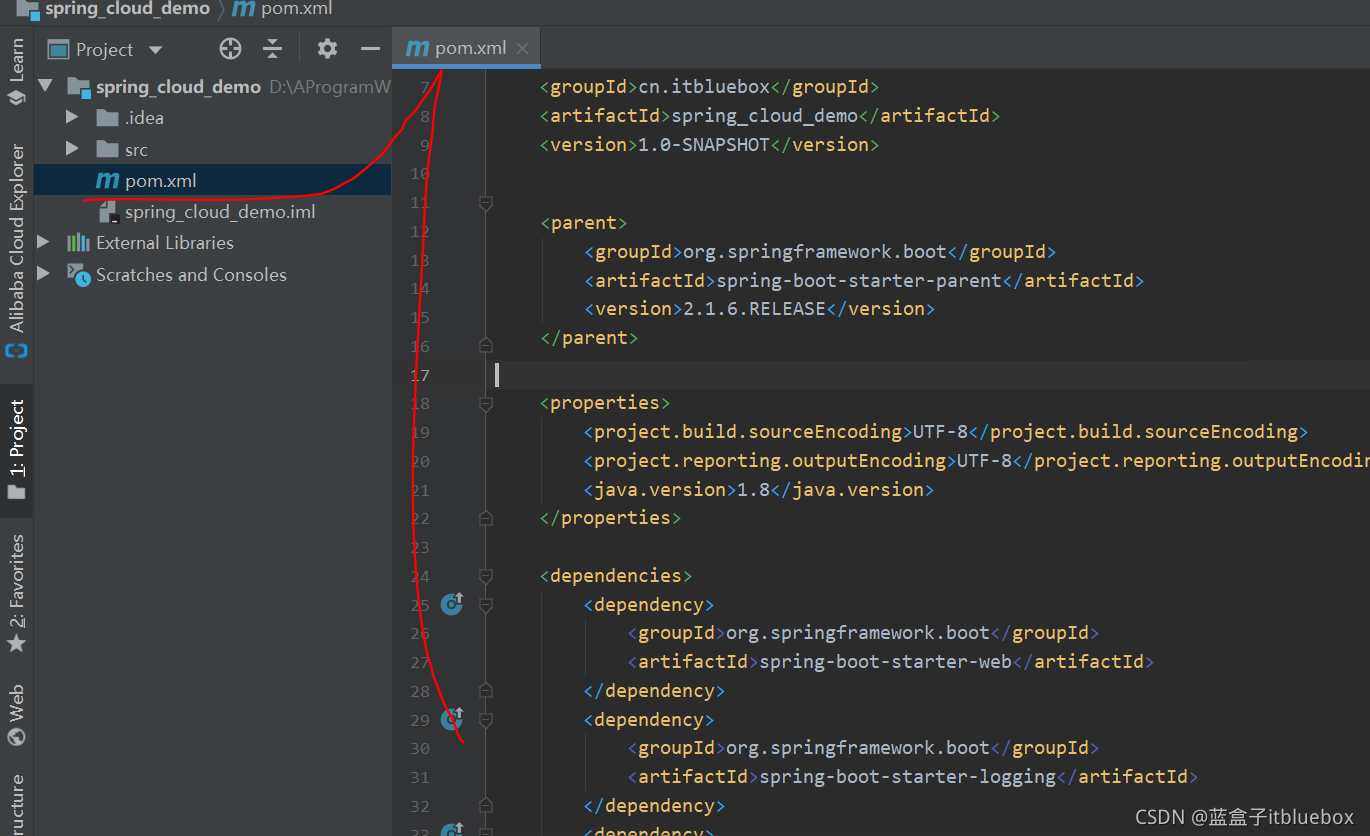This screenshot has height=836, width=1370.
Task: Click the Scratches and Consoles clock icon
Action: pos(78,274)
